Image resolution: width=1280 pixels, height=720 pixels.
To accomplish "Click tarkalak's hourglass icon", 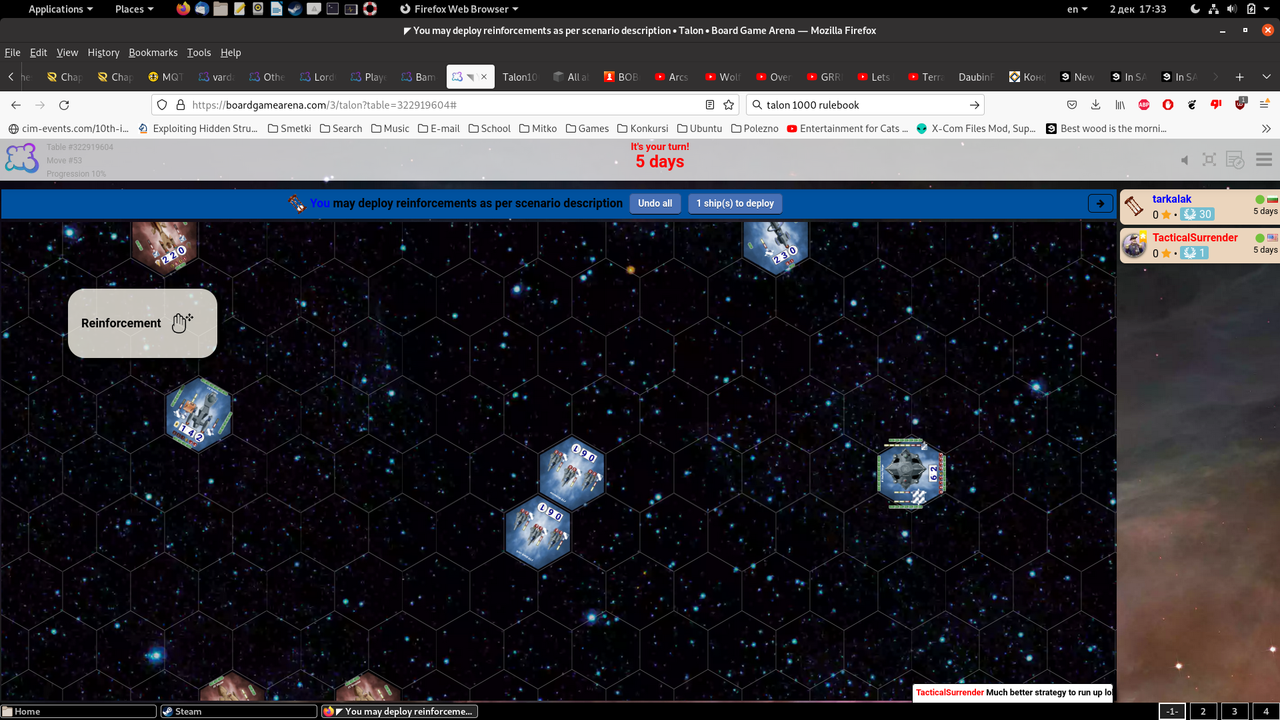I will coord(1134,206).
